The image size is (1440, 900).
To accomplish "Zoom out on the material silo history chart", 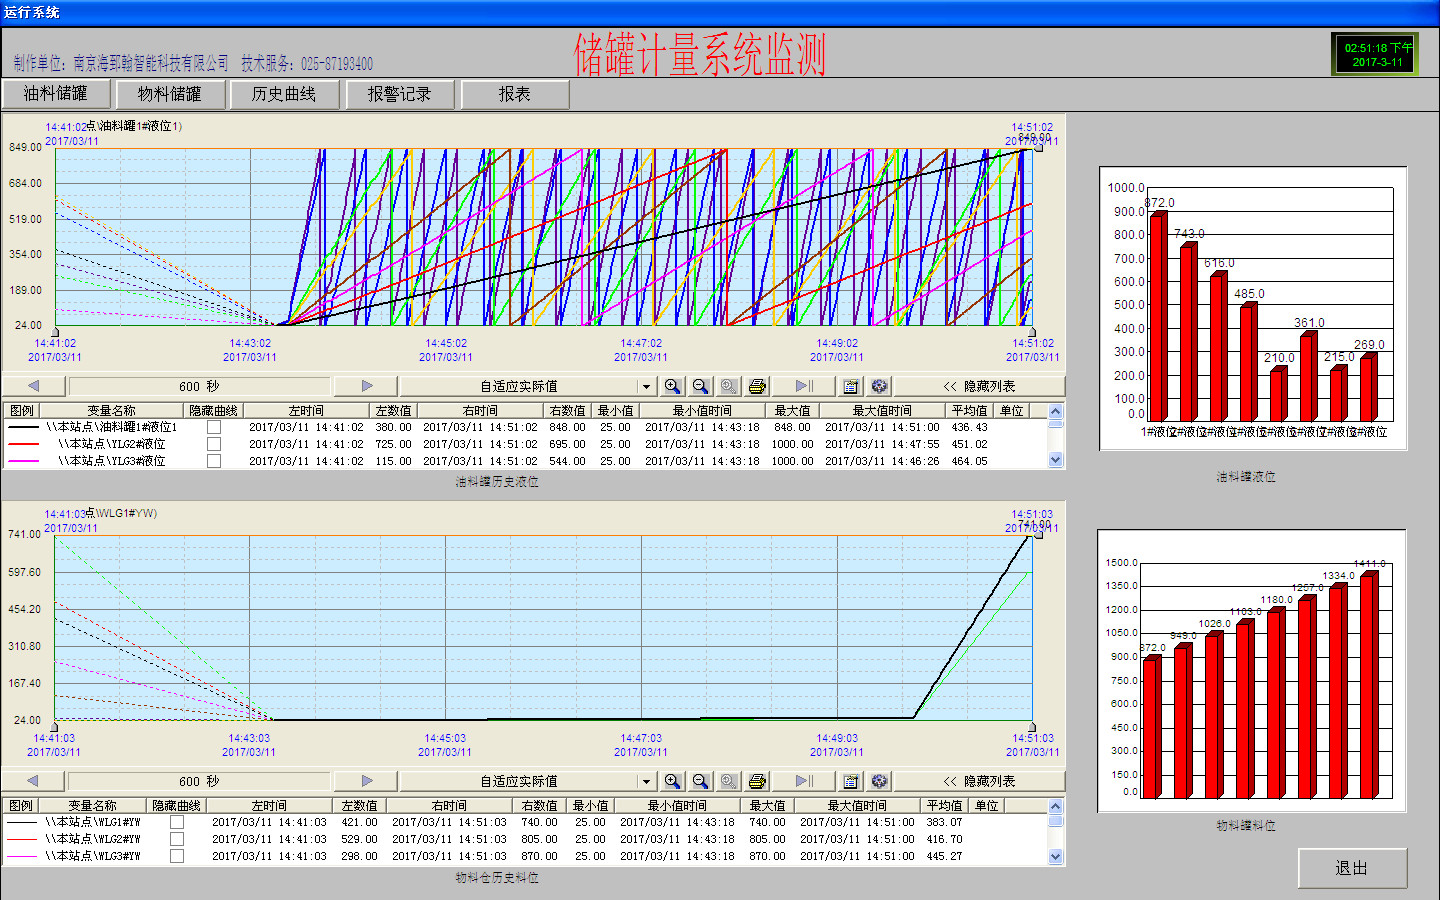I will 700,781.
